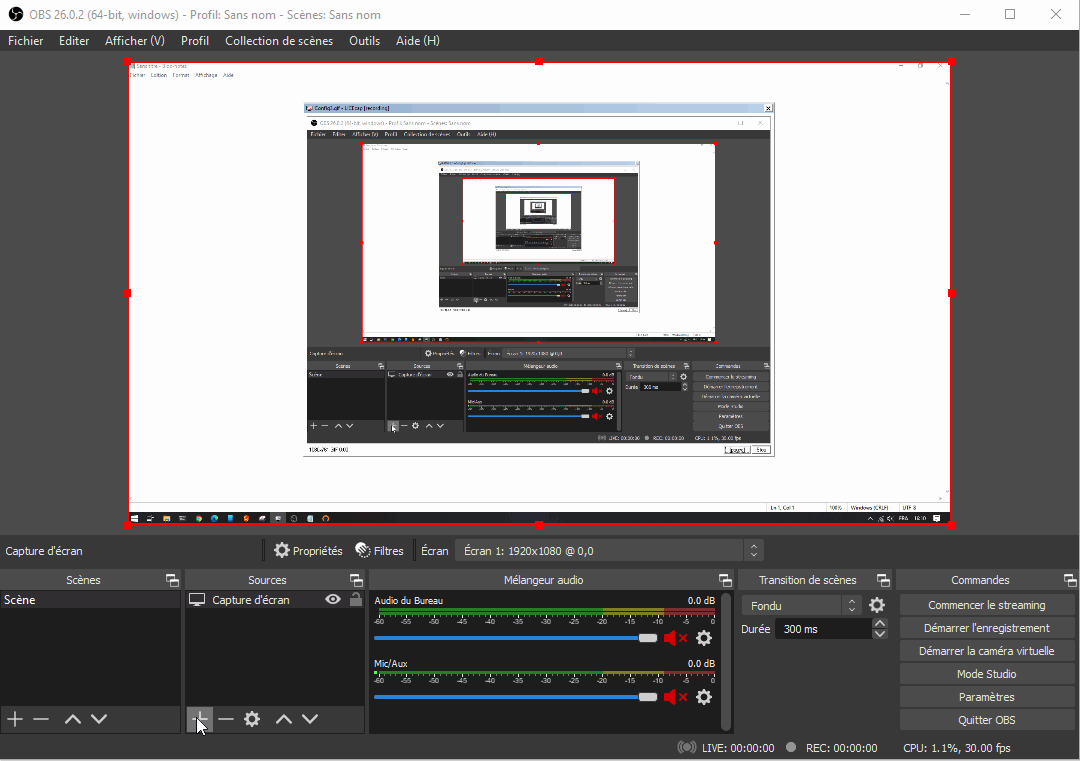1080x761 pixels.
Task: Open the Outils menu
Action: 364,41
